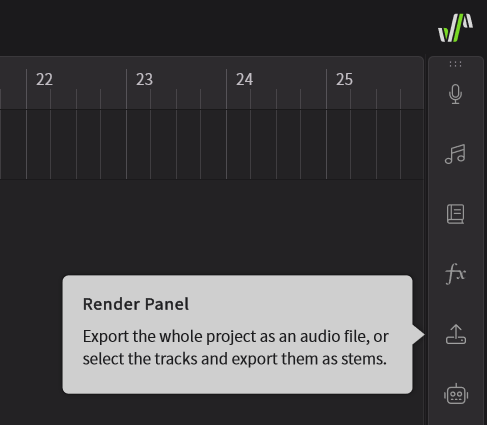Click the Synthesizer V logo icon
487x425 pixels.
point(455,28)
